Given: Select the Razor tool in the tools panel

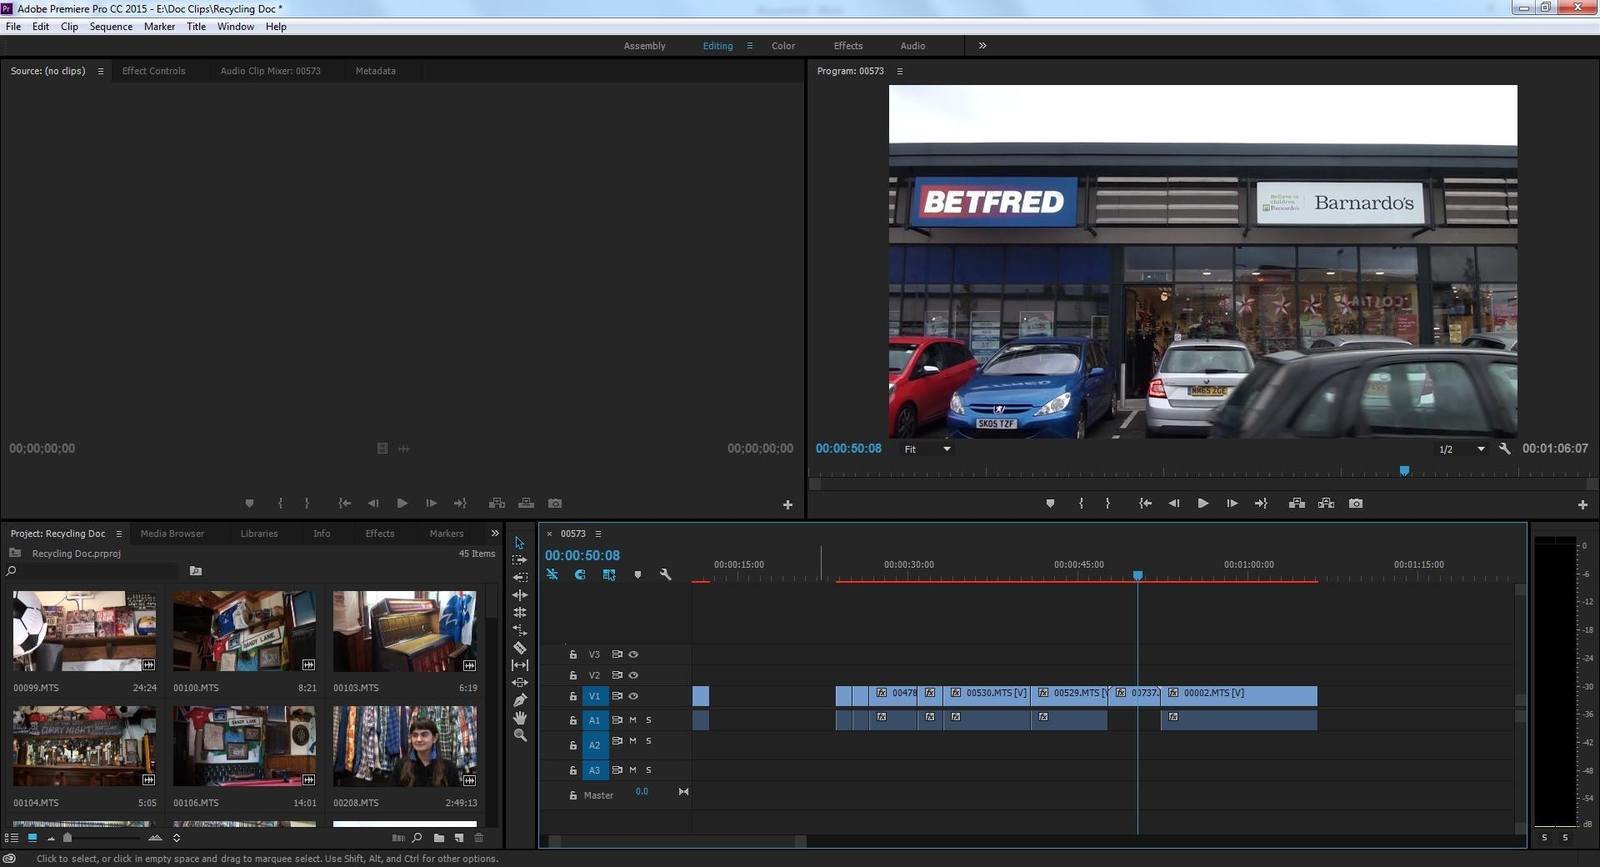Looking at the screenshot, I should 520,648.
